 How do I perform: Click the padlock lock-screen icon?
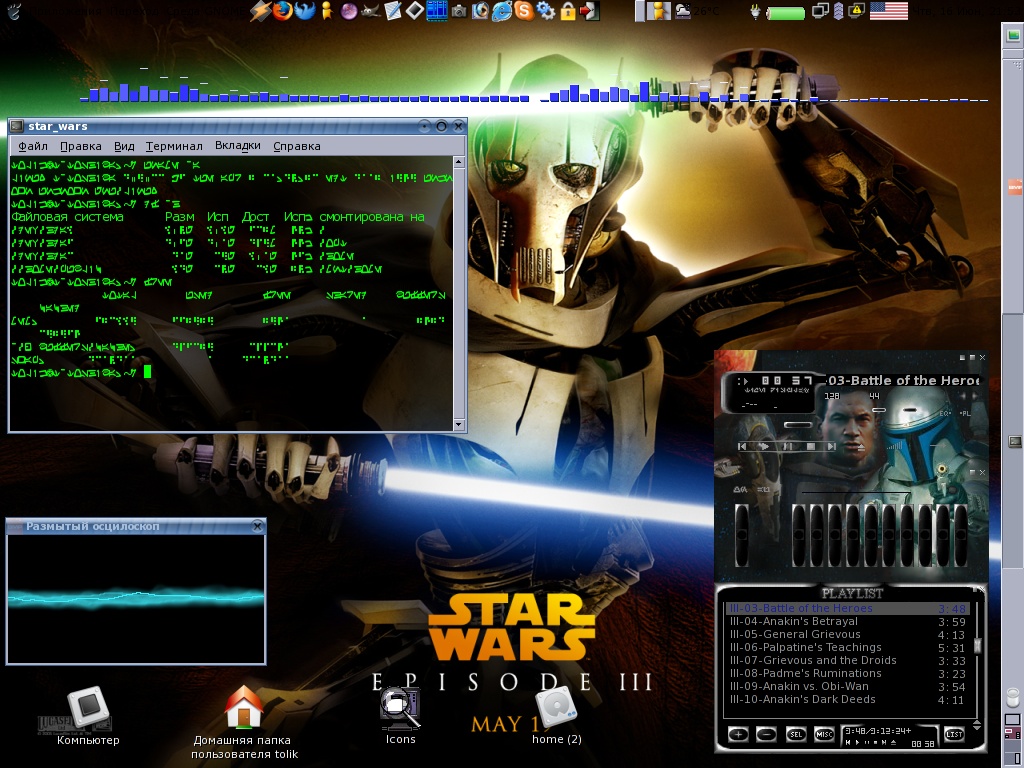(x=568, y=11)
